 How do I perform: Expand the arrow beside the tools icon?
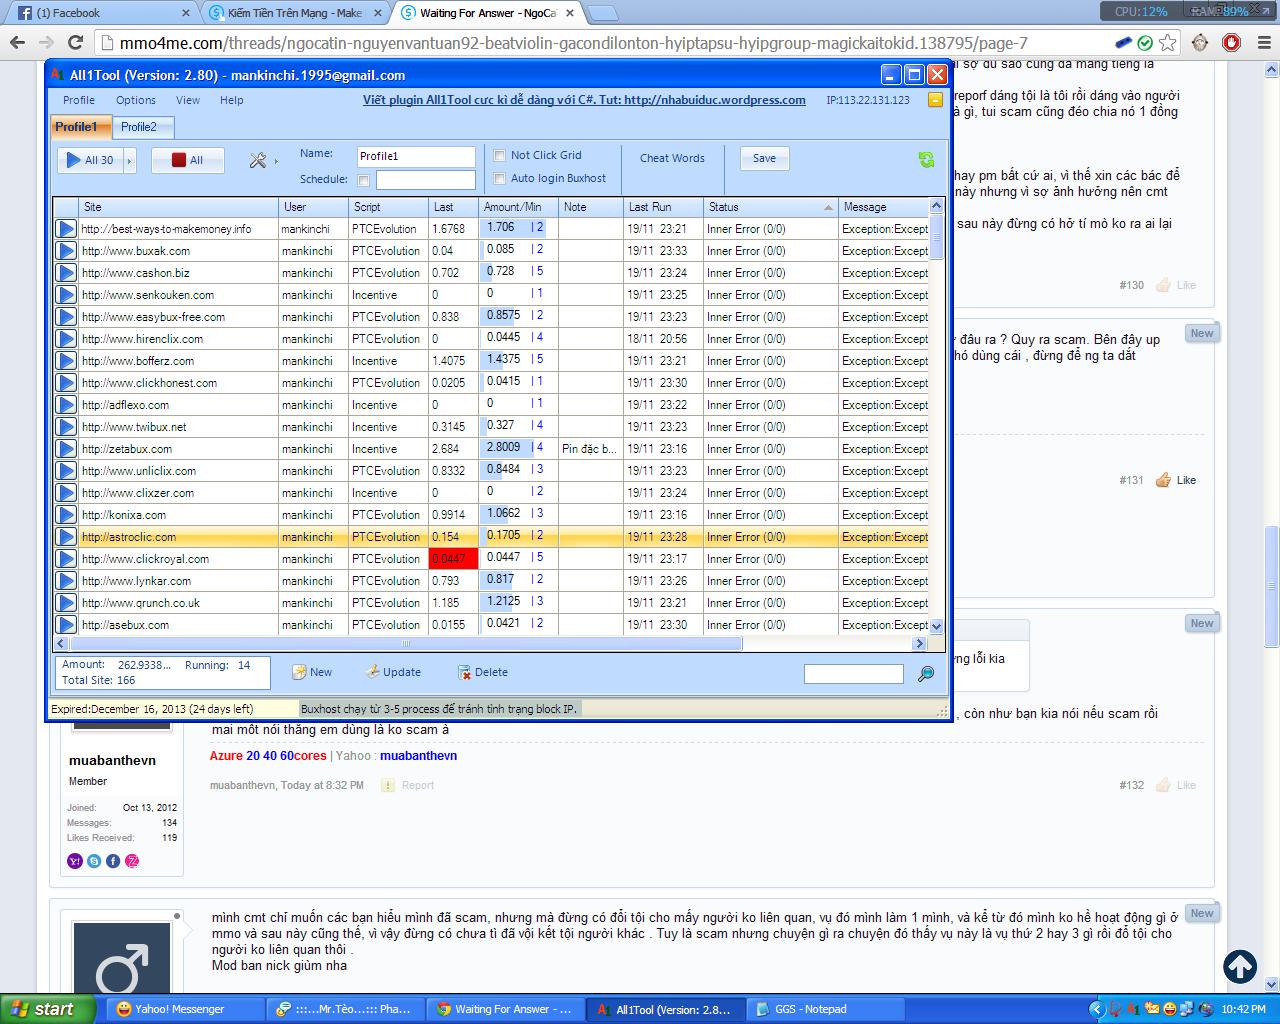click(276, 160)
